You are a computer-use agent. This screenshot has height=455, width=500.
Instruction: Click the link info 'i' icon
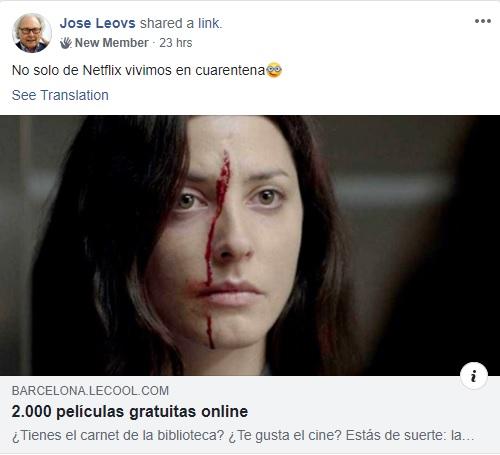474,376
